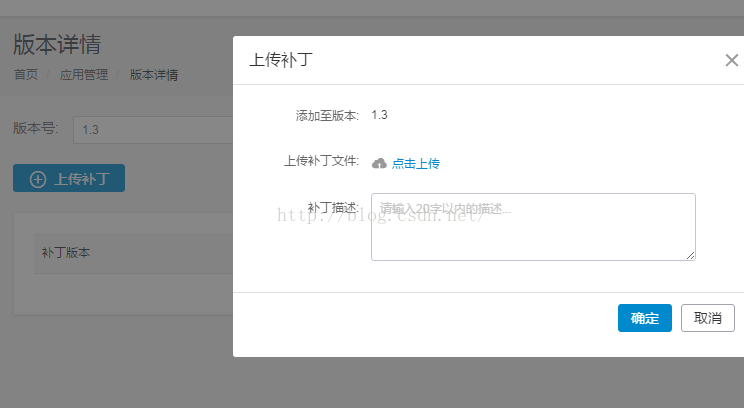
Task: Click 版本详情 breadcrumb item
Action: (x=154, y=74)
